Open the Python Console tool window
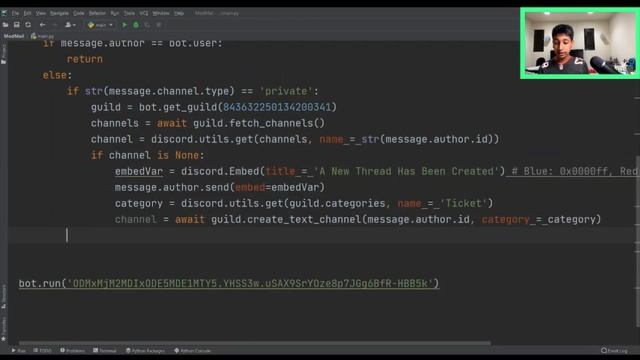640x360 pixels. [192, 351]
